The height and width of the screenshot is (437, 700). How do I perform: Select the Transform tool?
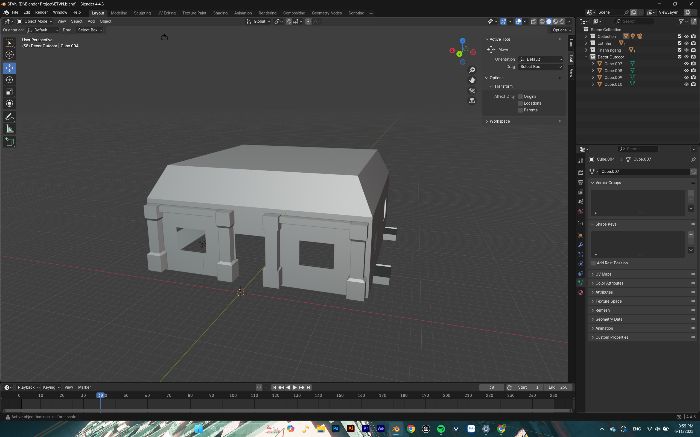pyautogui.click(x=9, y=104)
